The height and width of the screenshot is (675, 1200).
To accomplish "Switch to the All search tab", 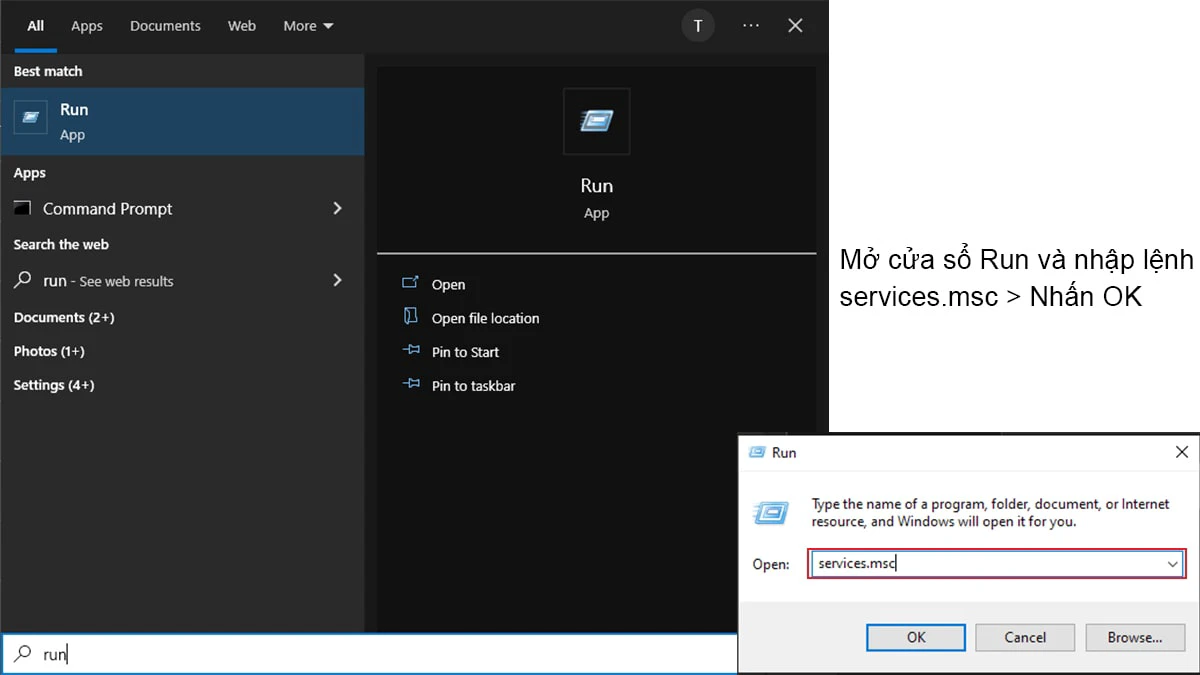I will point(35,26).
